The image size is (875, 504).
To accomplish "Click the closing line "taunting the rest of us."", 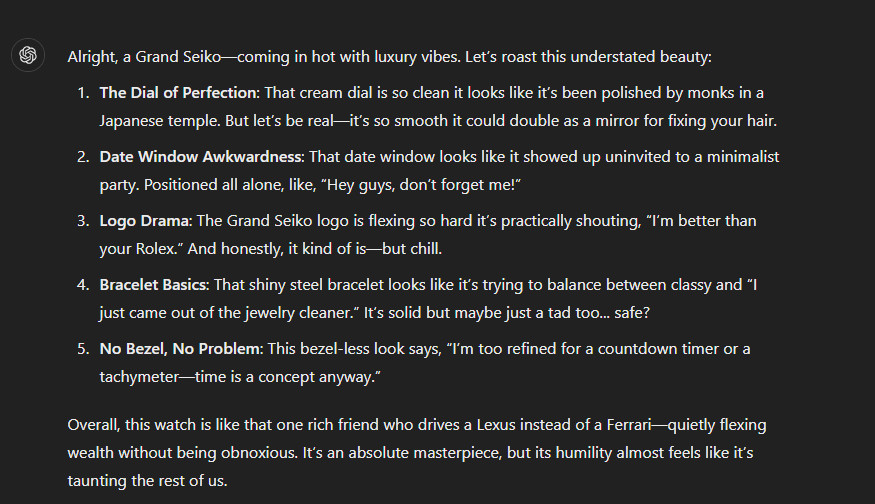I will click(x=147, y=481).
